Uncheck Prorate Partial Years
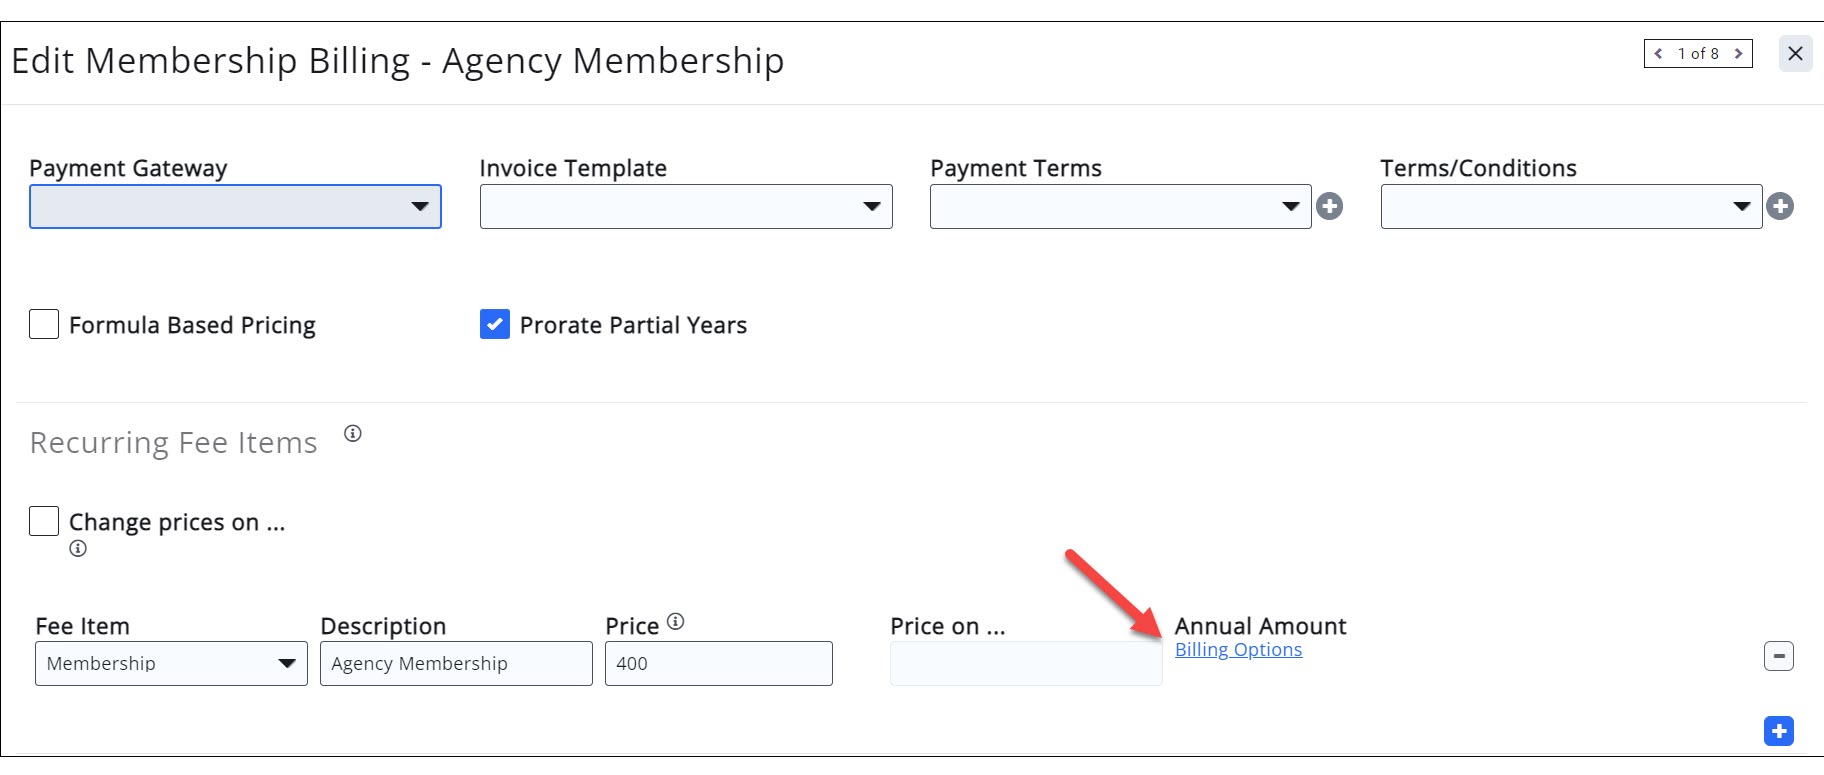This screenshot has width=1824, height=775. 495,325
